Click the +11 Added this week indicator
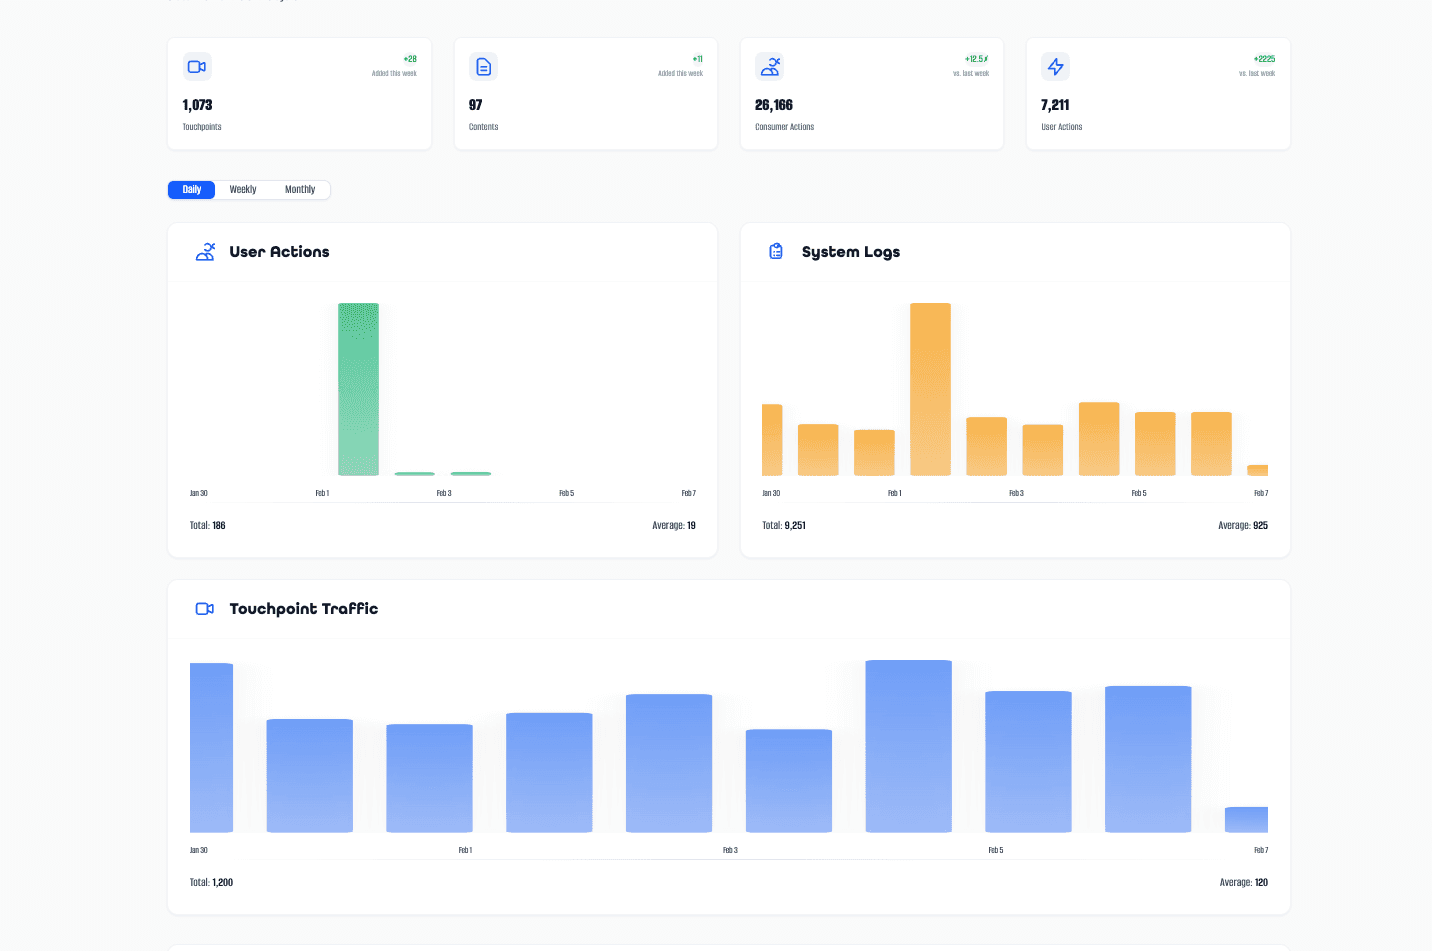 click(696, 59)
